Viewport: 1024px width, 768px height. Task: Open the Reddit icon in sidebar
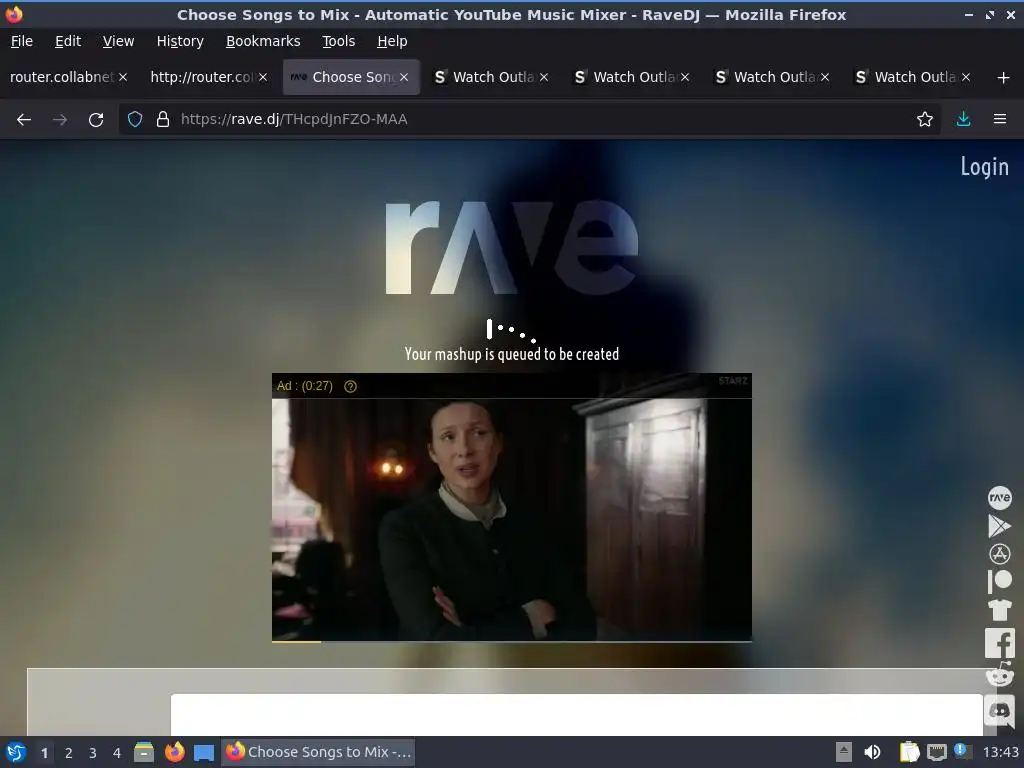tap(999, 675)
